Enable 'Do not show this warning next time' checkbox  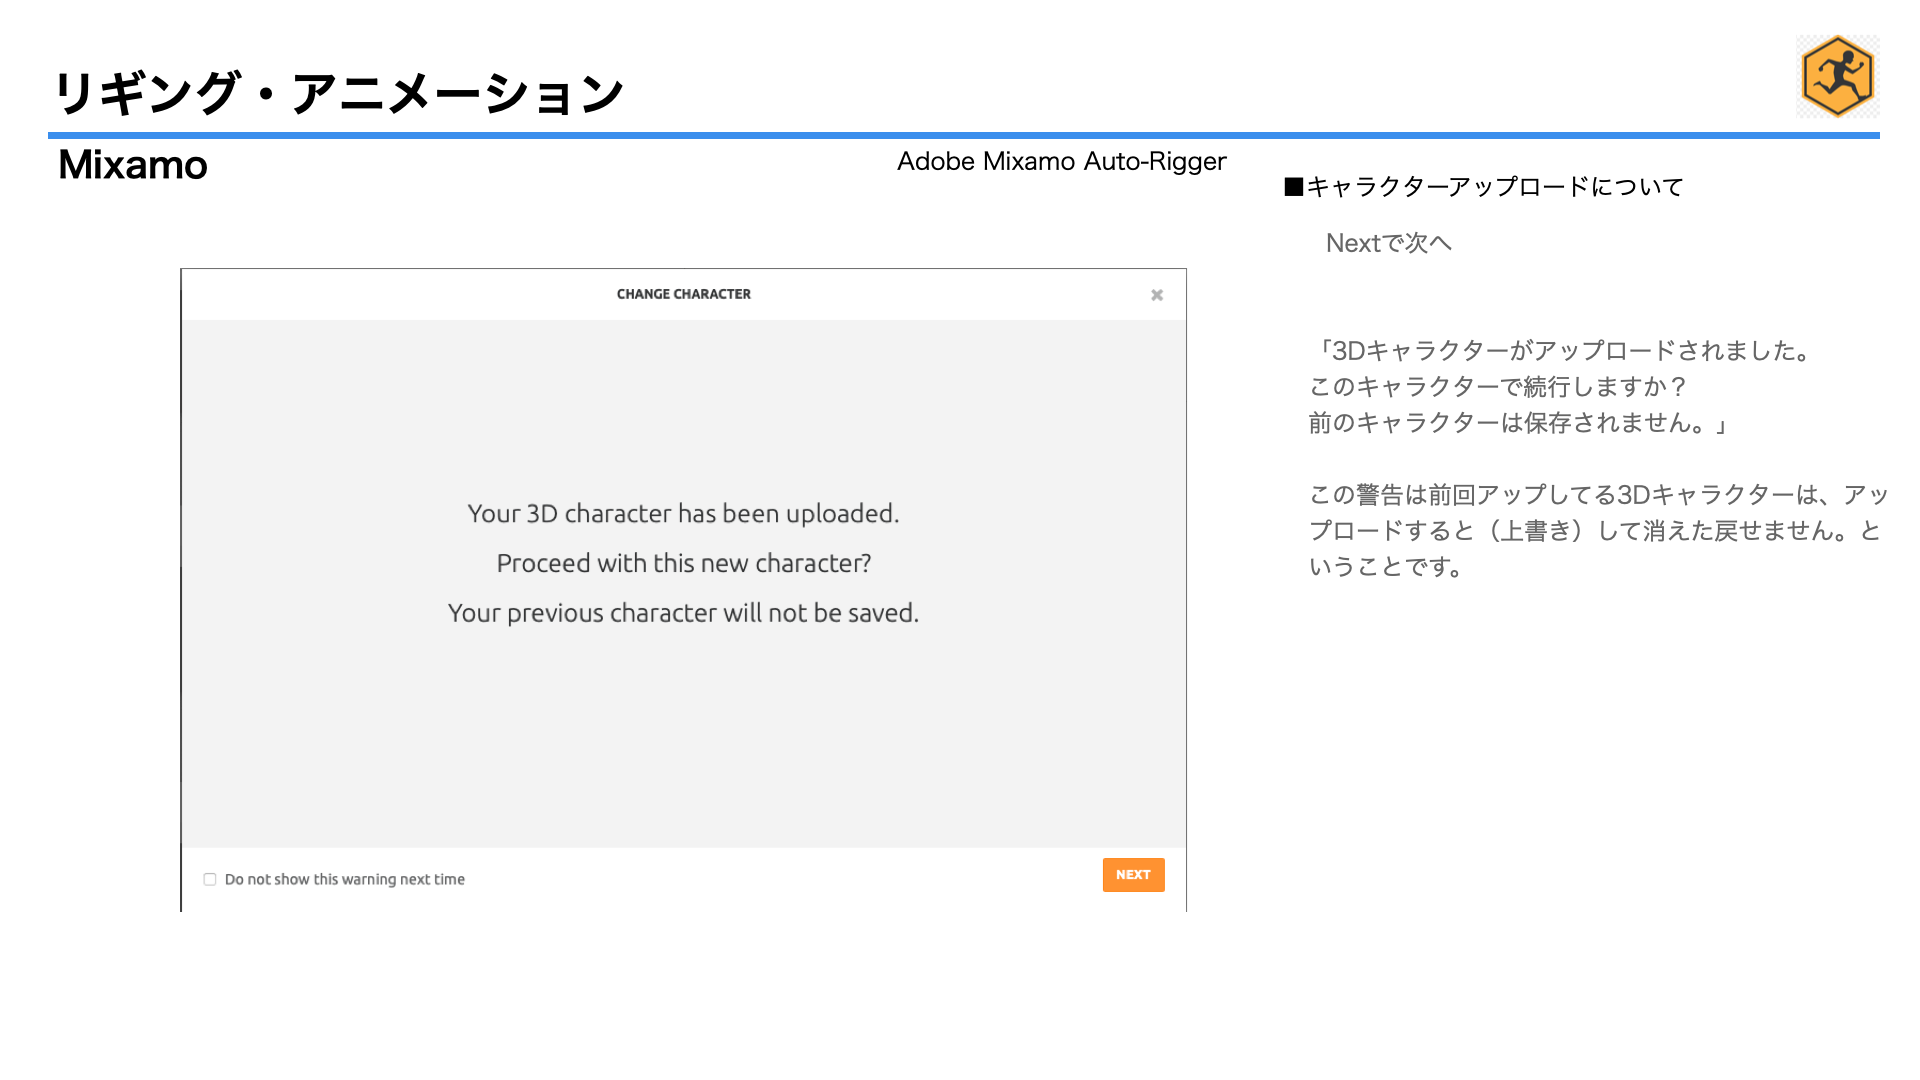pyautogui.click(x=210, y=880)
